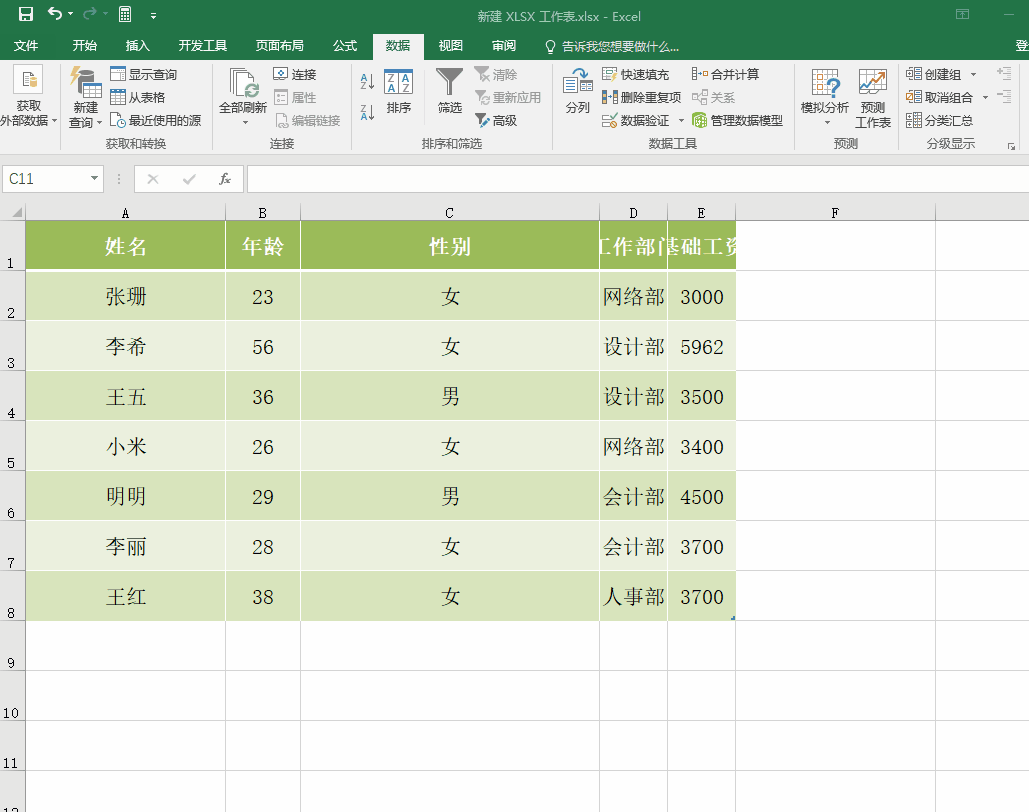Image resolution: width=1029 pixels, height=812 pixels.
Task: Click the 性别 header cell
Action: pyautogui.click(x=450, y=246)
